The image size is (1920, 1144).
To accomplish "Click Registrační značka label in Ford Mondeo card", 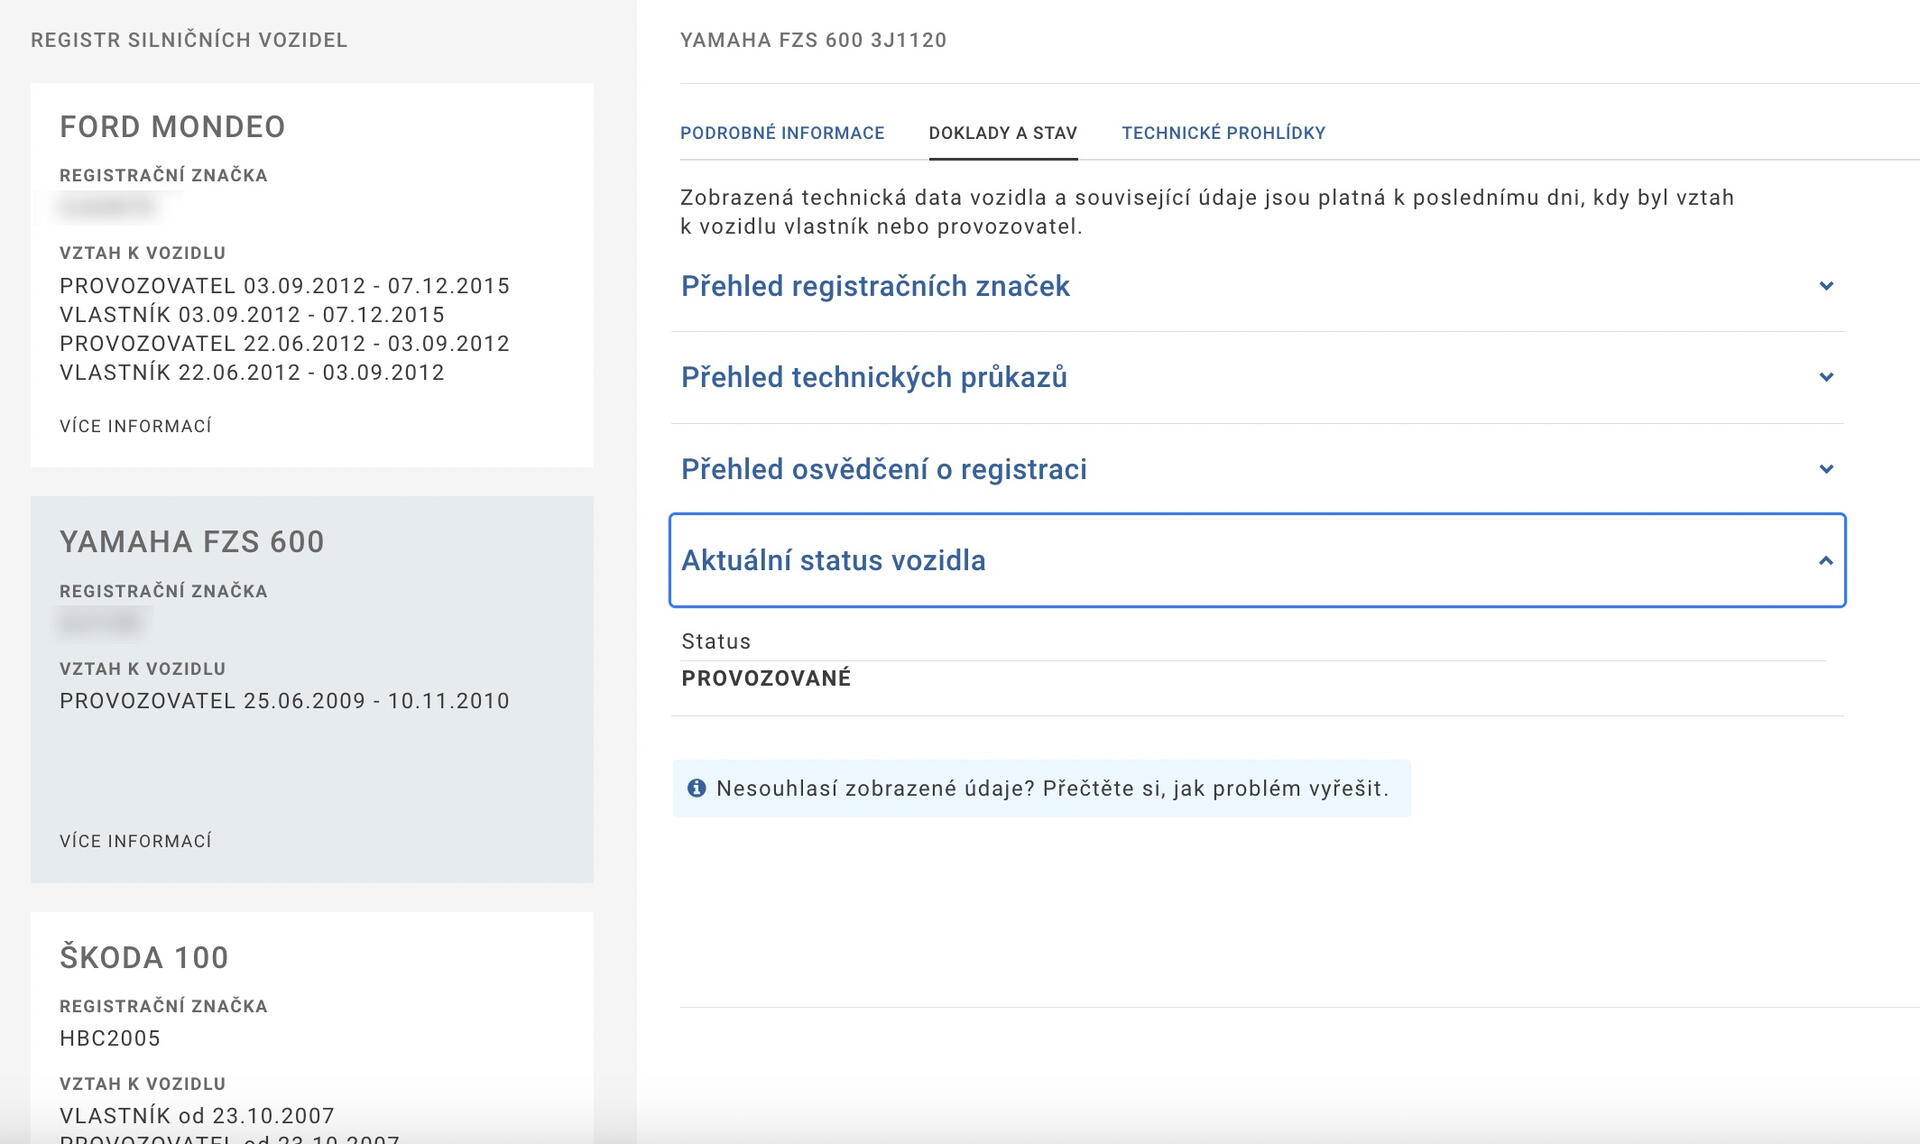I will coord(164,175).
